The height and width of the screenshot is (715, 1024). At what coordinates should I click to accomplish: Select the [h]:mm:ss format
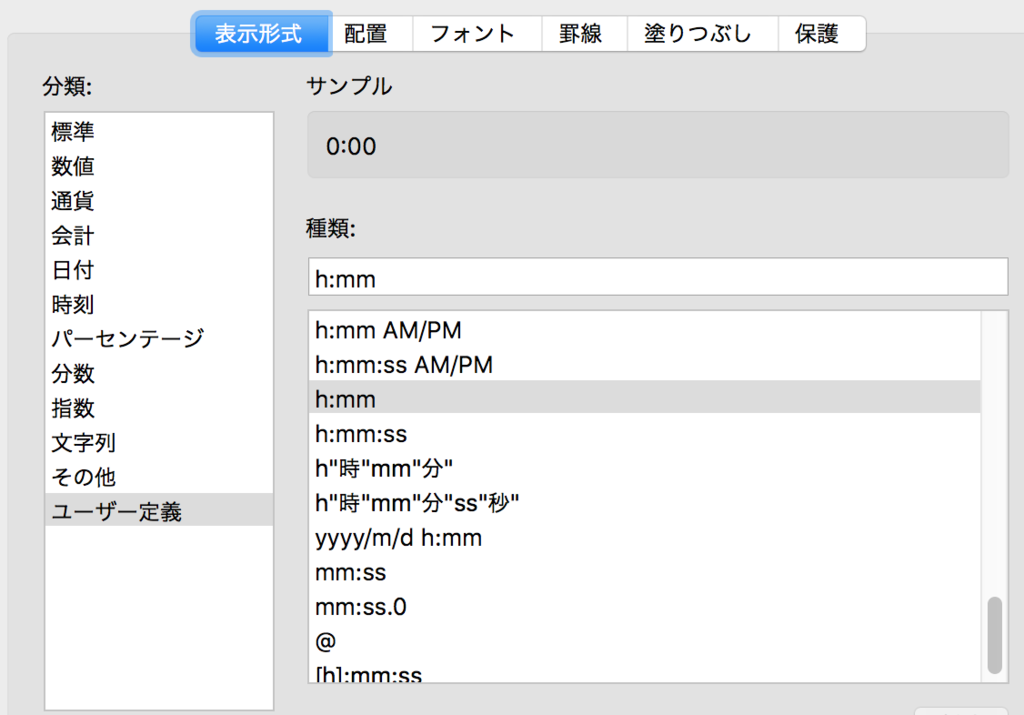pos(645,673)
